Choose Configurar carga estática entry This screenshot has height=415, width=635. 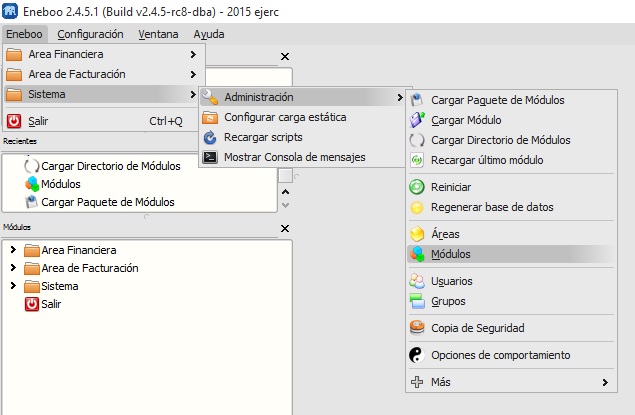tap(303, 117)
